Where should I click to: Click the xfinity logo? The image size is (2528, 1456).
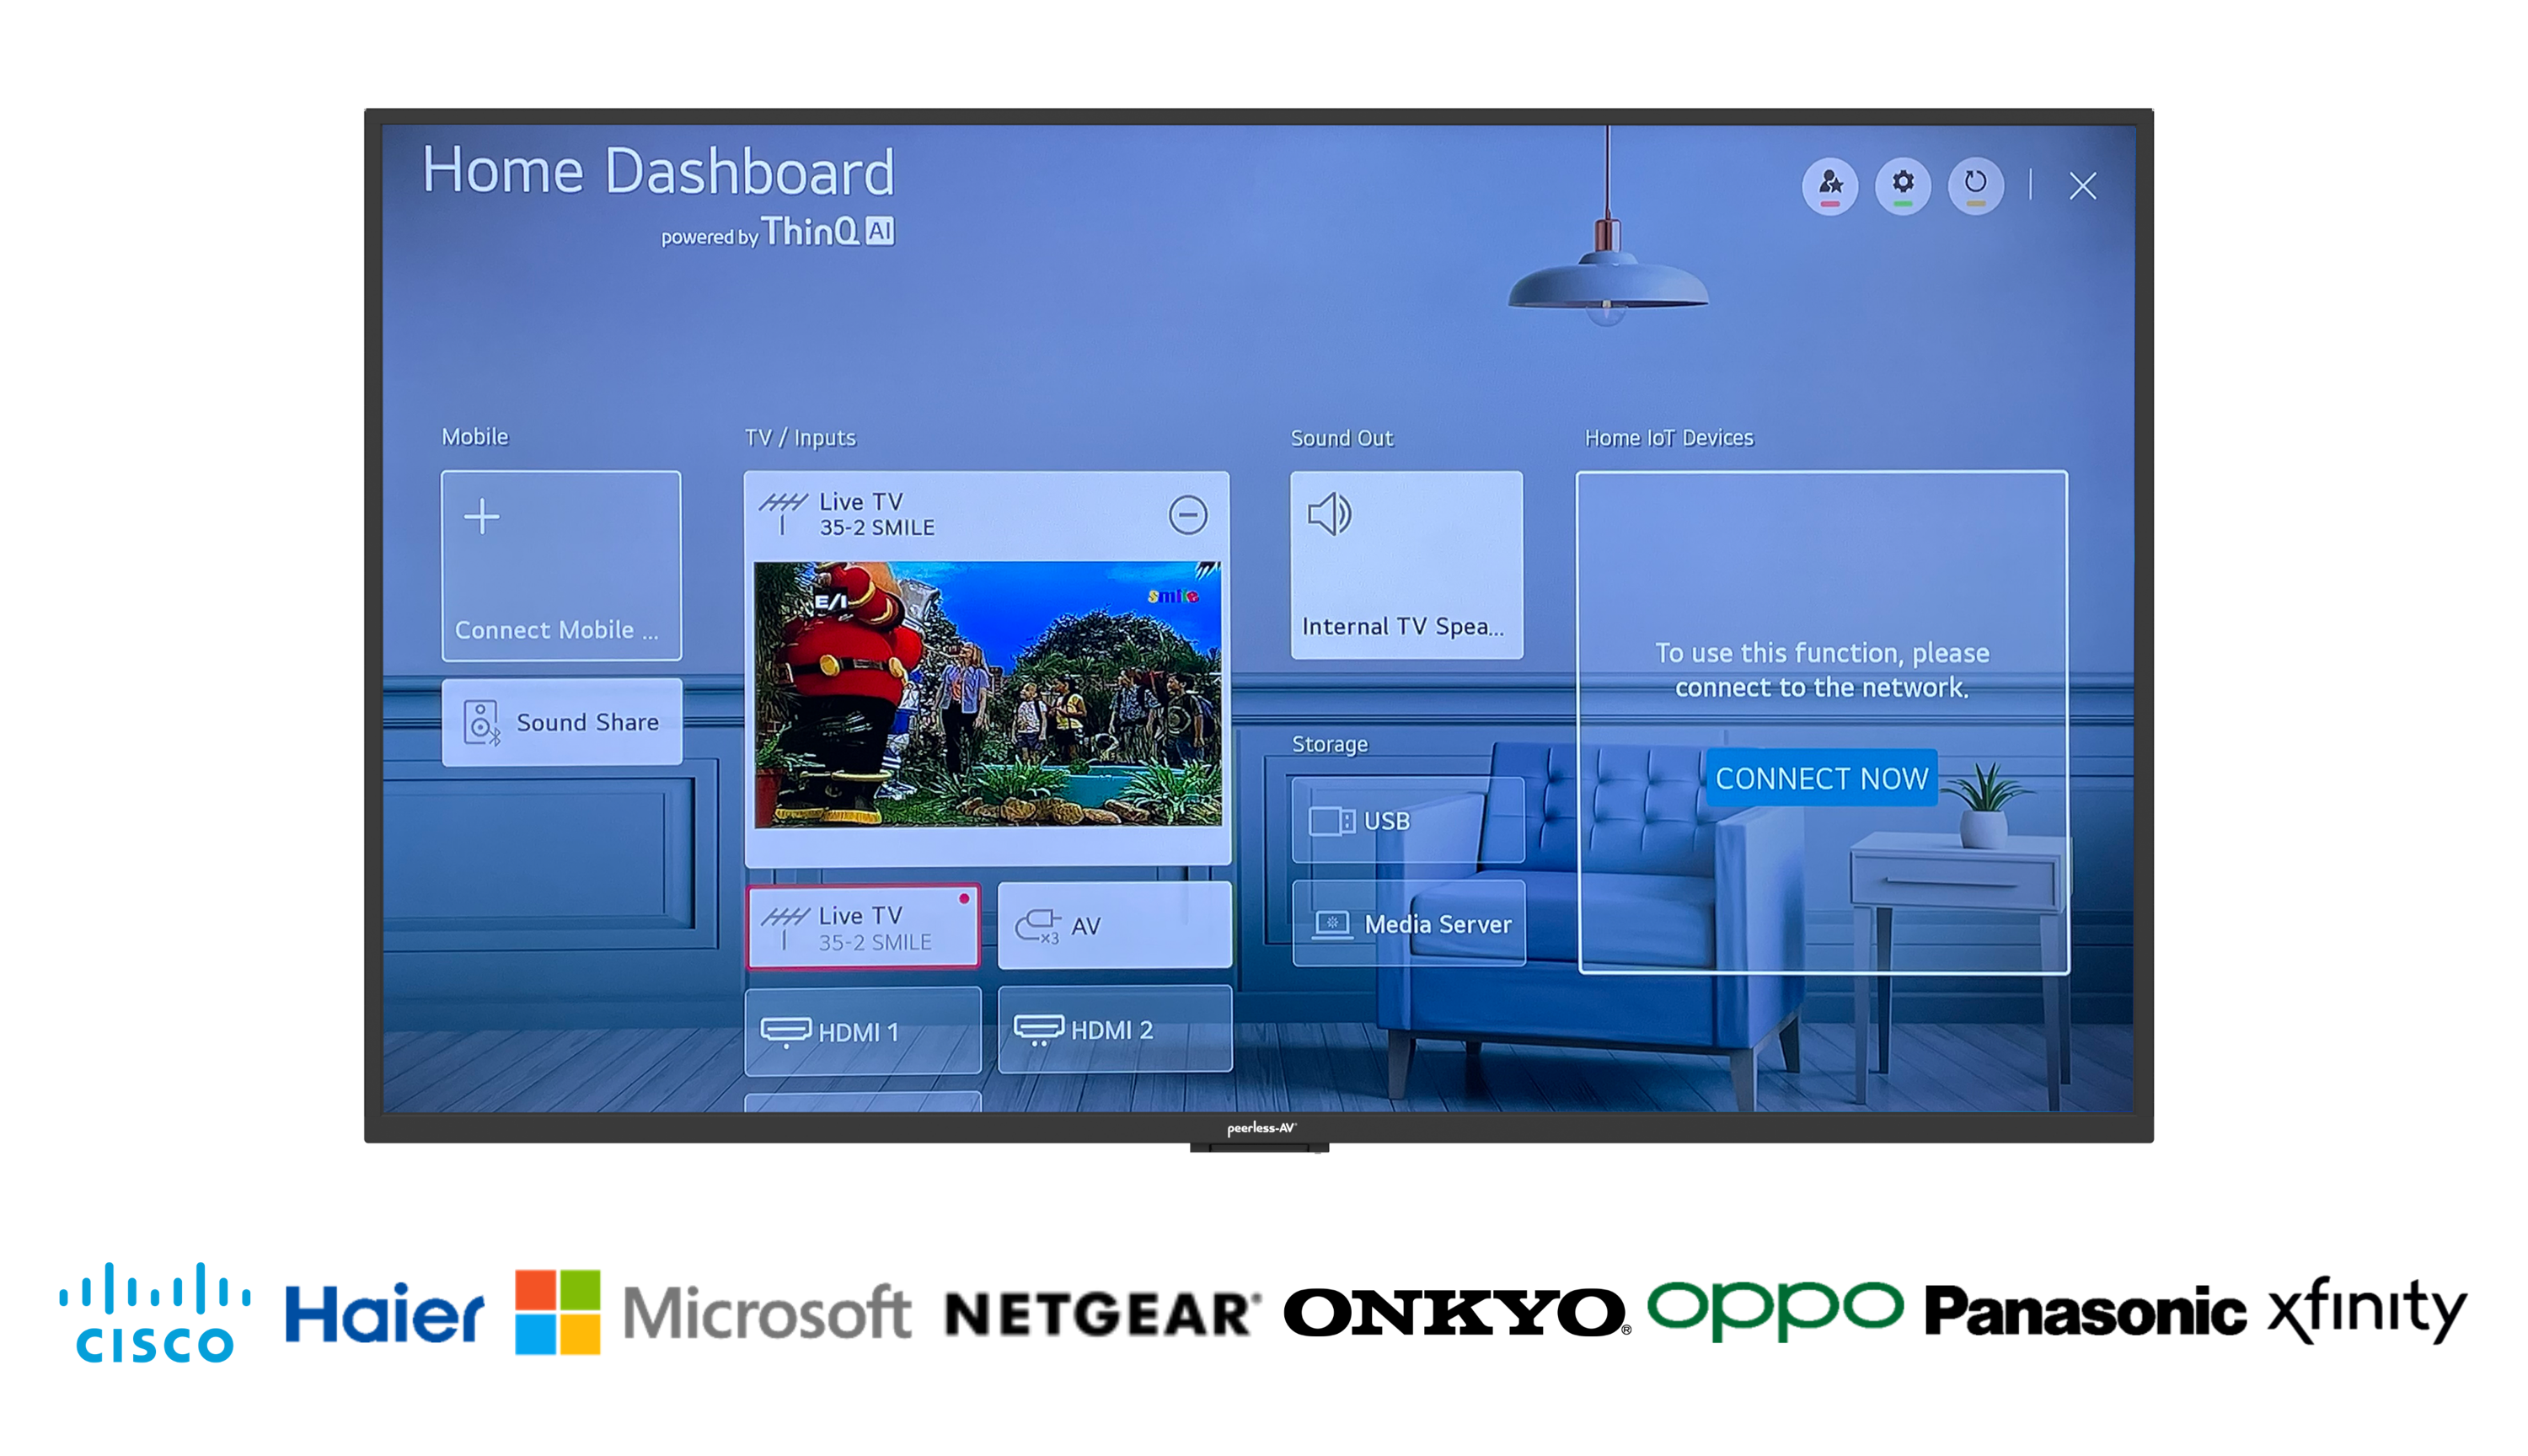[x=2367, y=1311]
